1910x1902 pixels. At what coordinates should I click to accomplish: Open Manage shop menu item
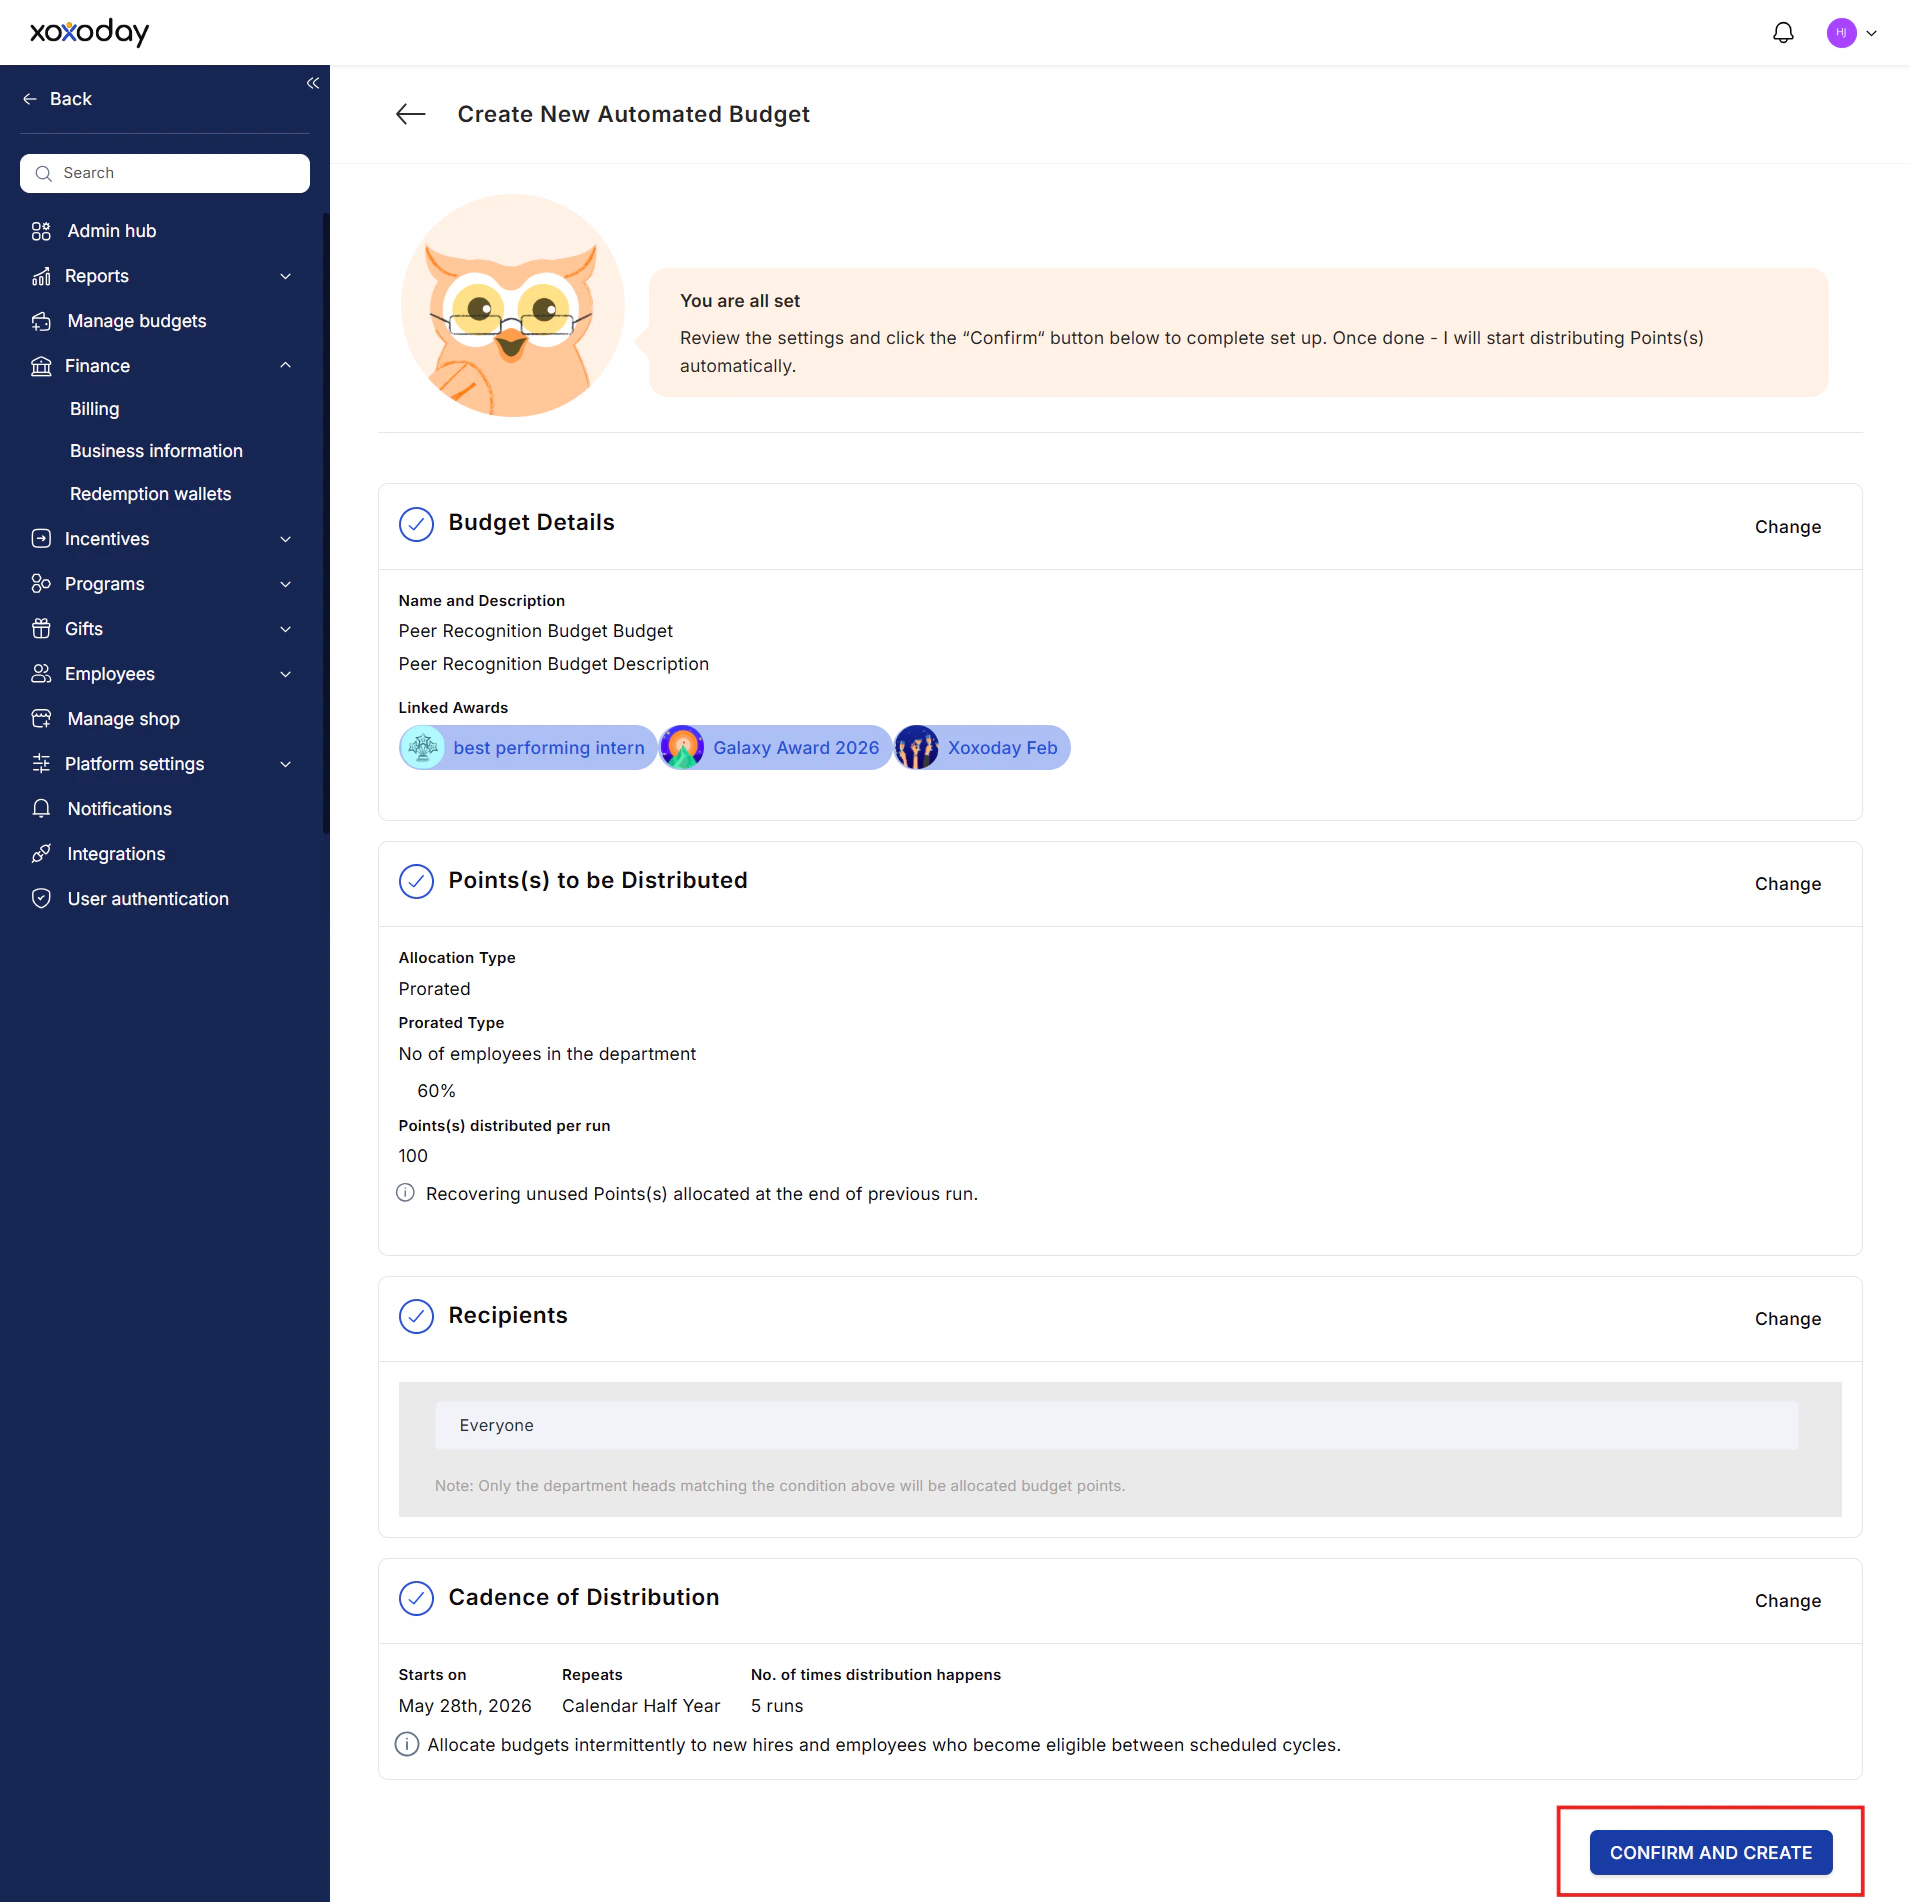(124, 719)
